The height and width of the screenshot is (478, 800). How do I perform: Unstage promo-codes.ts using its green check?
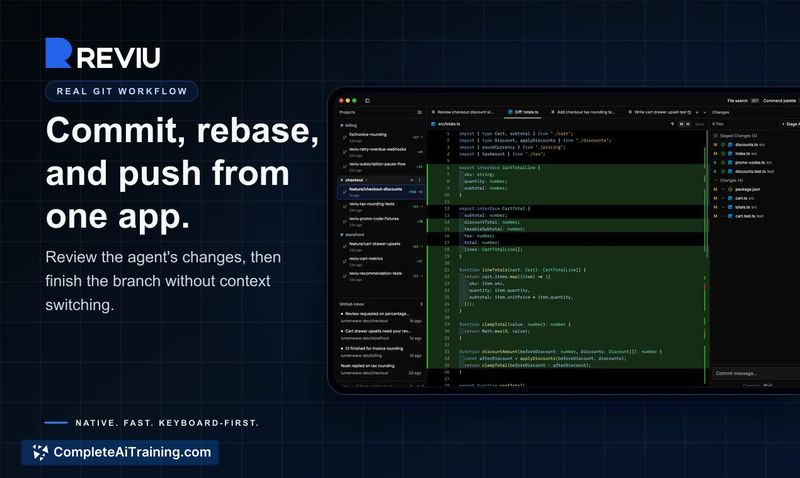coord(723,163)
